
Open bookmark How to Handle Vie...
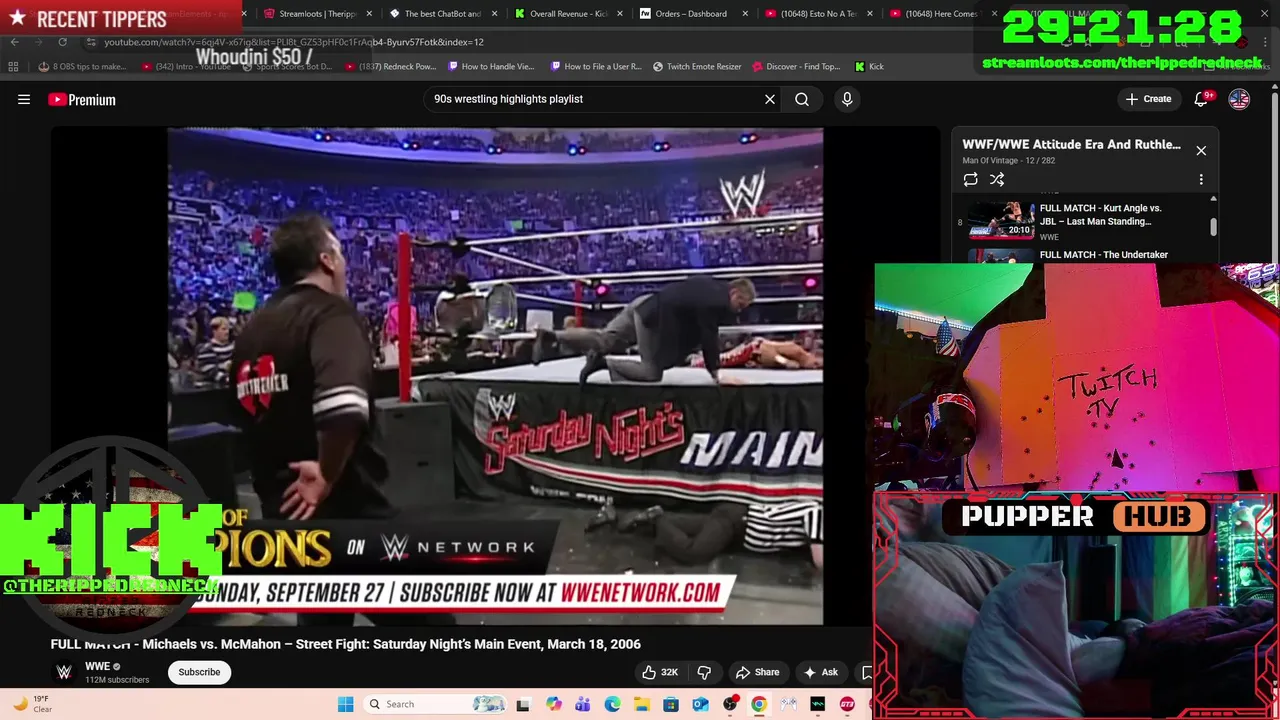[x=491, y=67]
